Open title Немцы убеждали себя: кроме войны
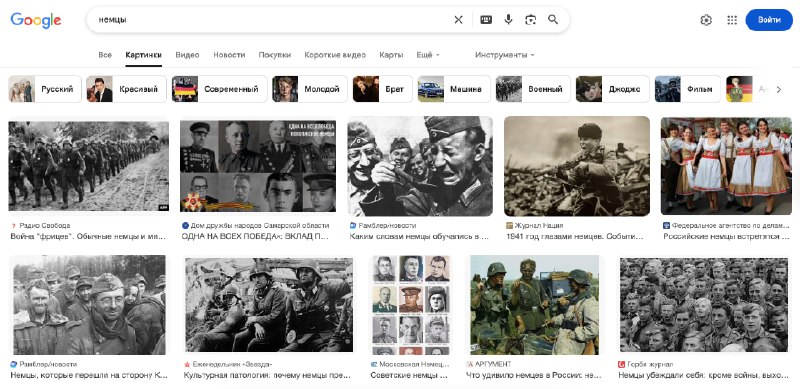This screenshot has width=800, height=389. point(704,375)
